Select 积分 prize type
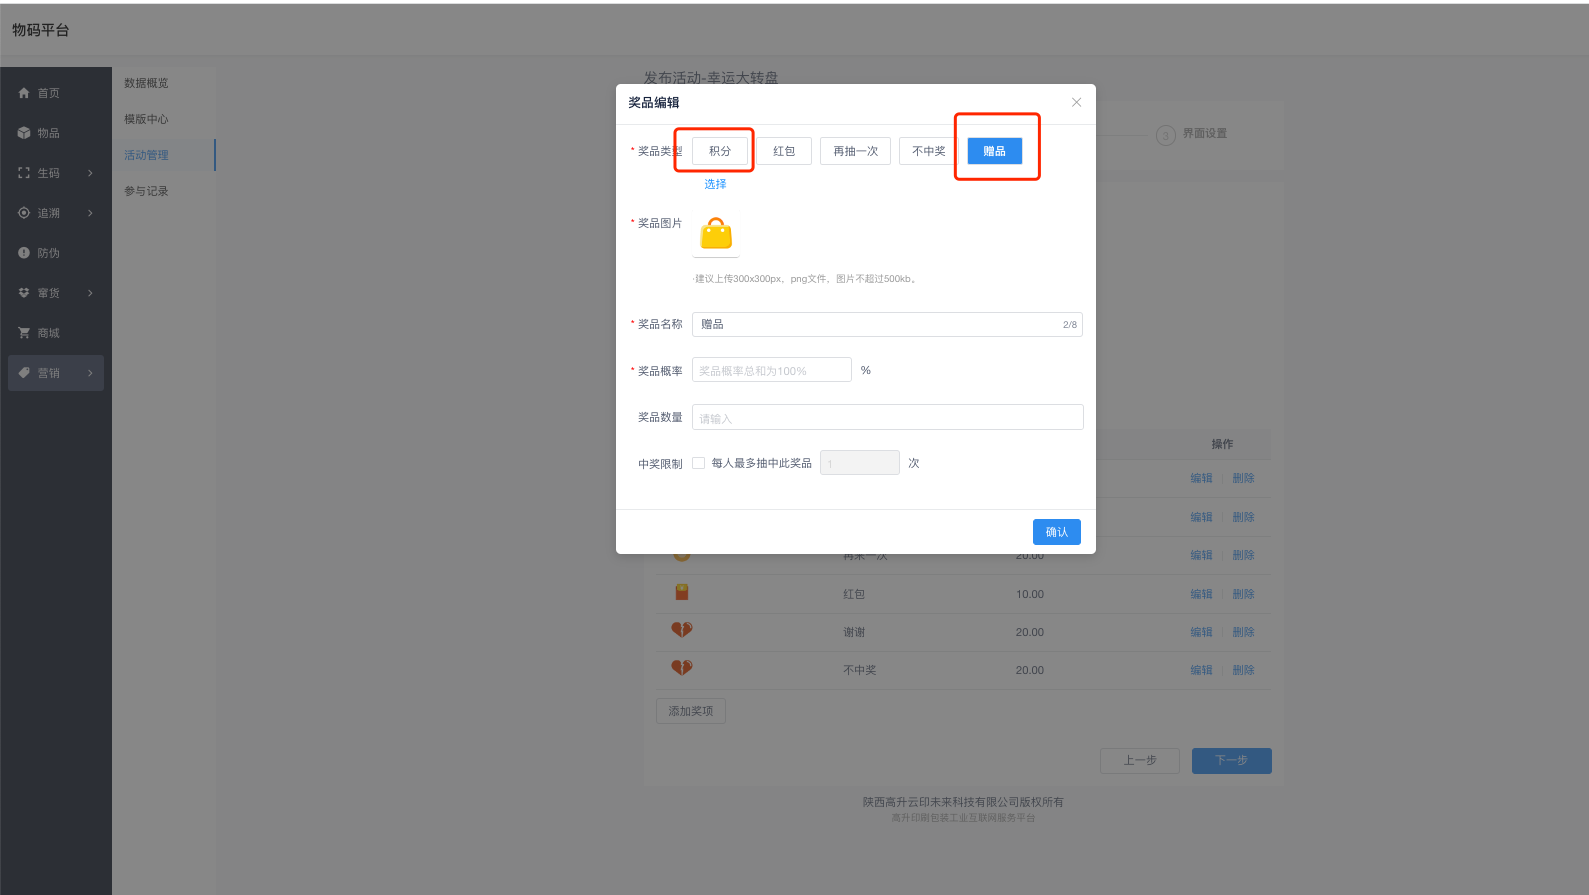 (720, 151)
